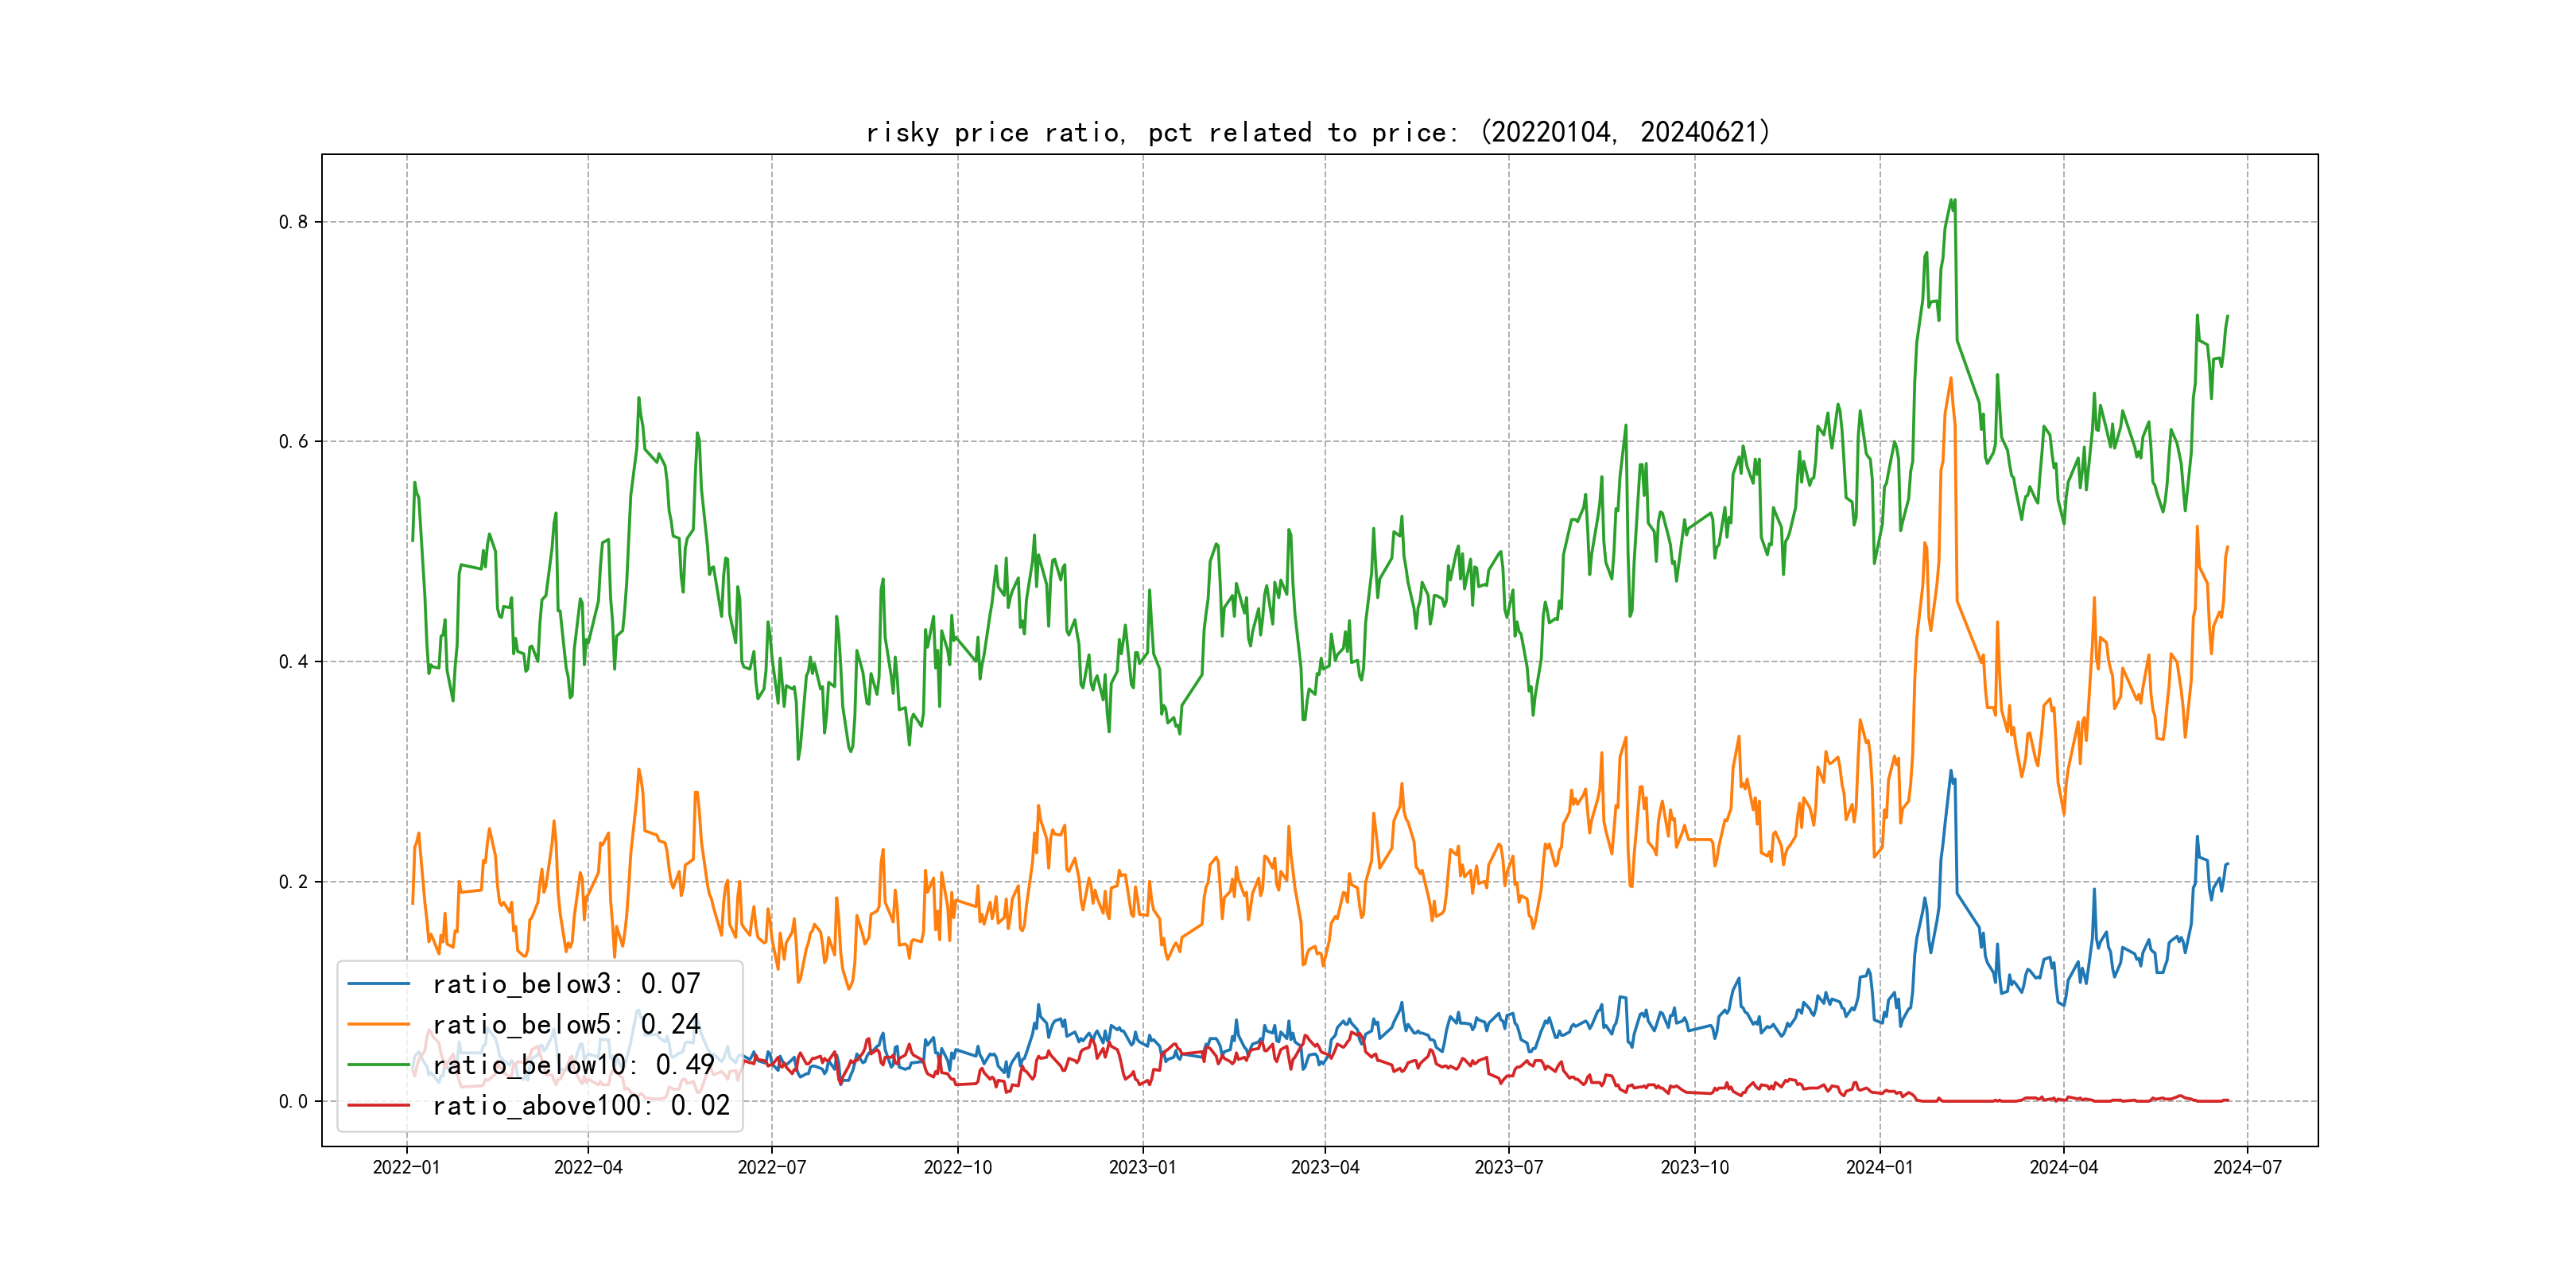Click the 2023-01 x-axis tick label
Viewport: 2576px width, 1288px height.
coord(1142,1167)
